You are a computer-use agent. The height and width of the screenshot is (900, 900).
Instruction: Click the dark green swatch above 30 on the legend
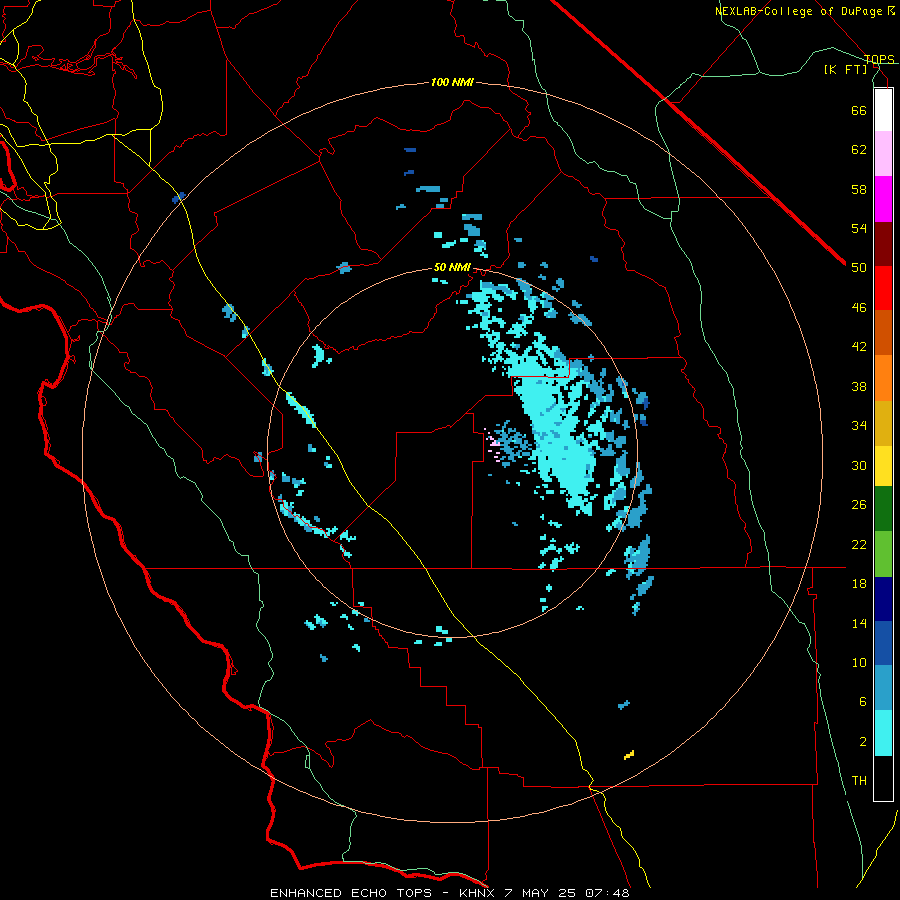tap(883, 509)
